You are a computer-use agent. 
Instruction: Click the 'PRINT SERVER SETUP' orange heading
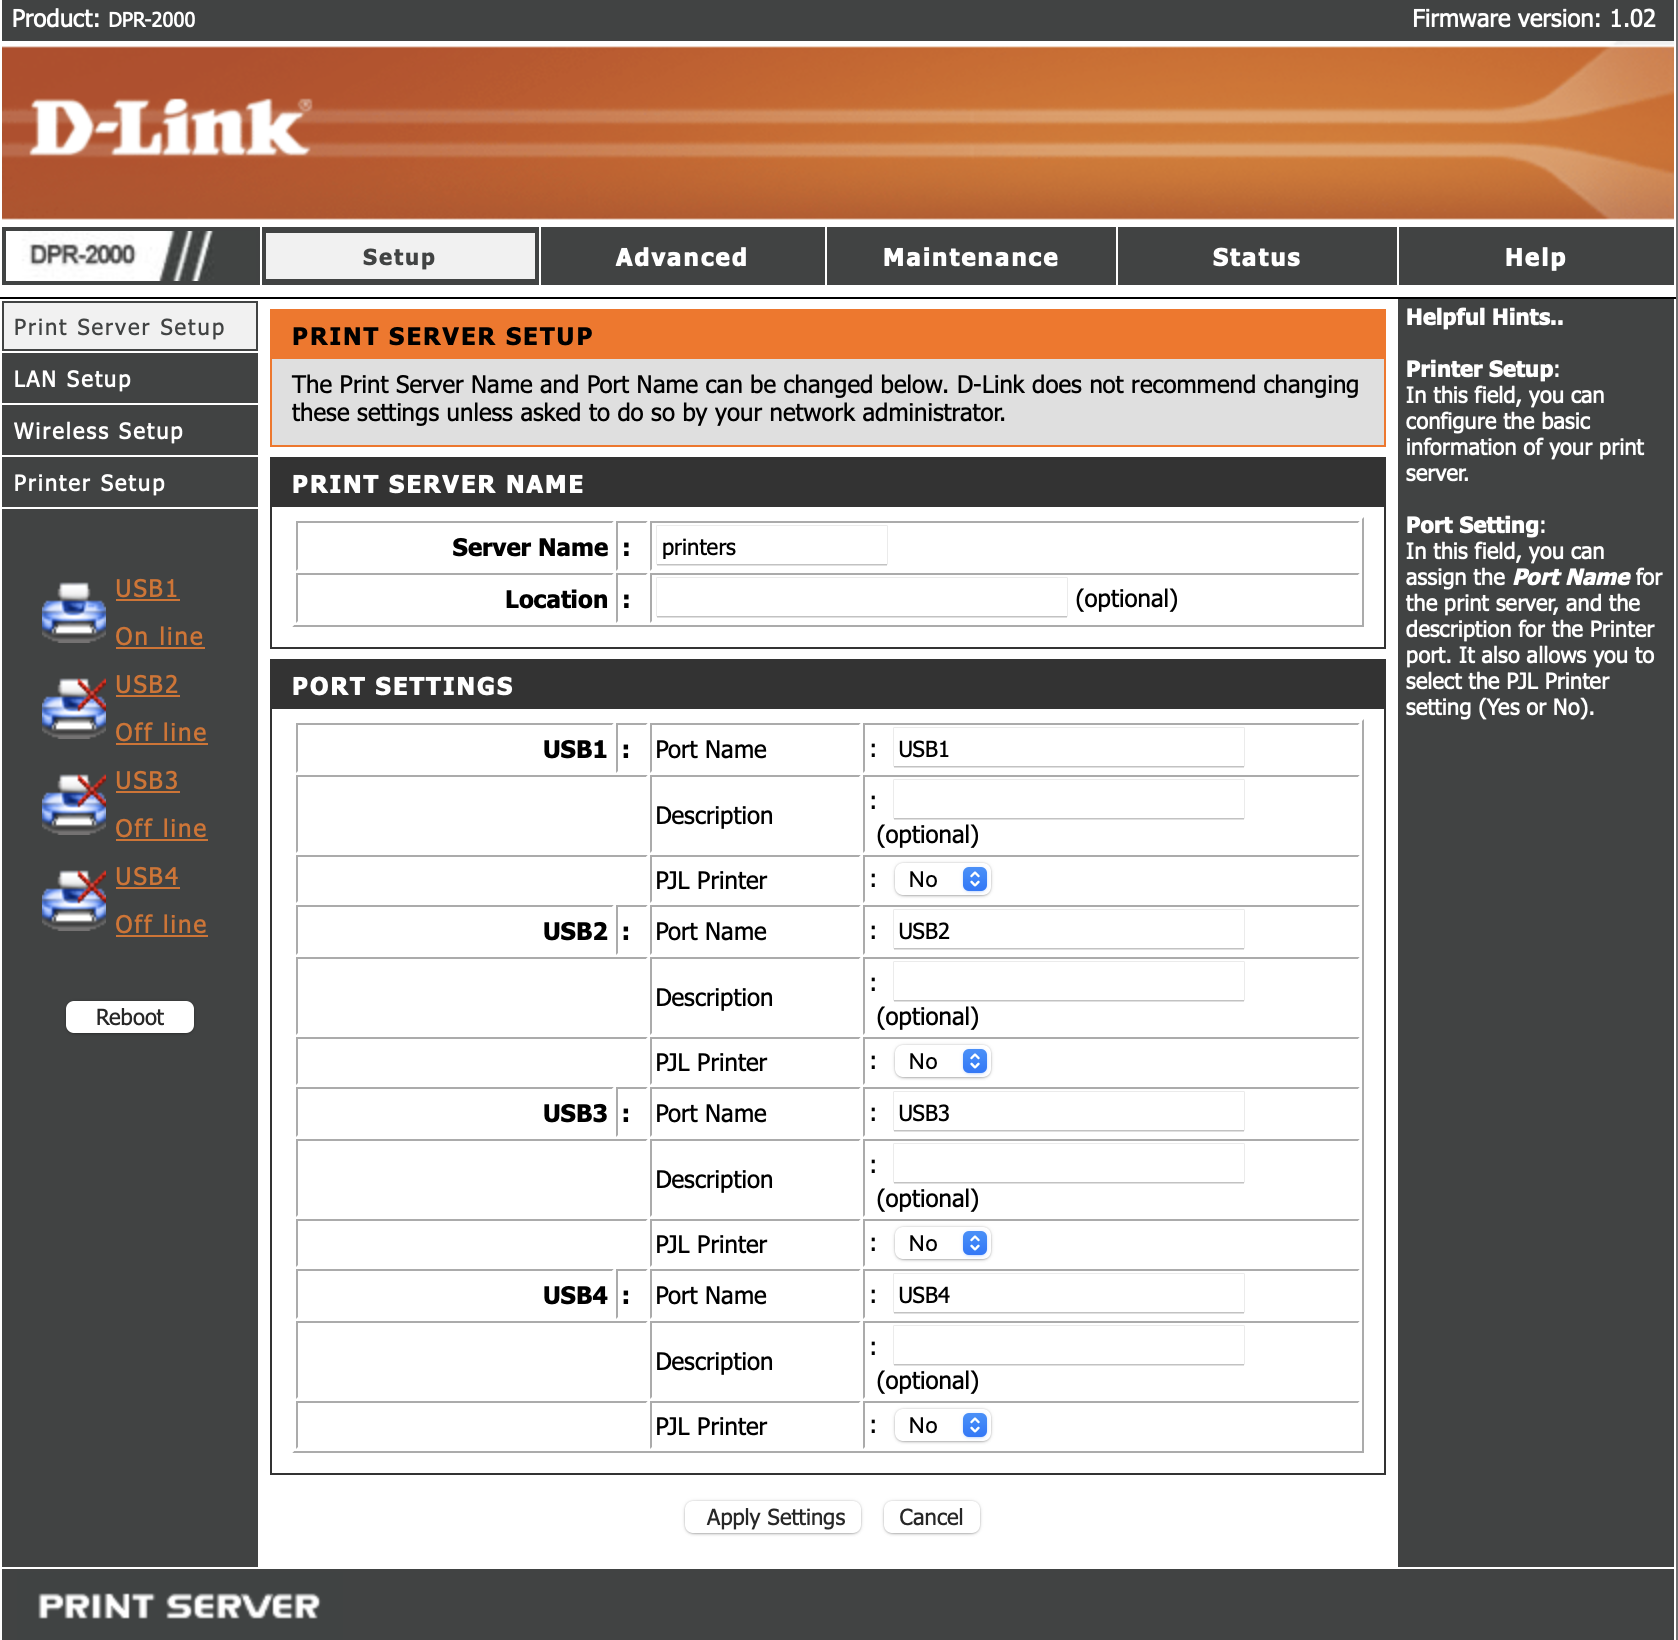(442, 336)
